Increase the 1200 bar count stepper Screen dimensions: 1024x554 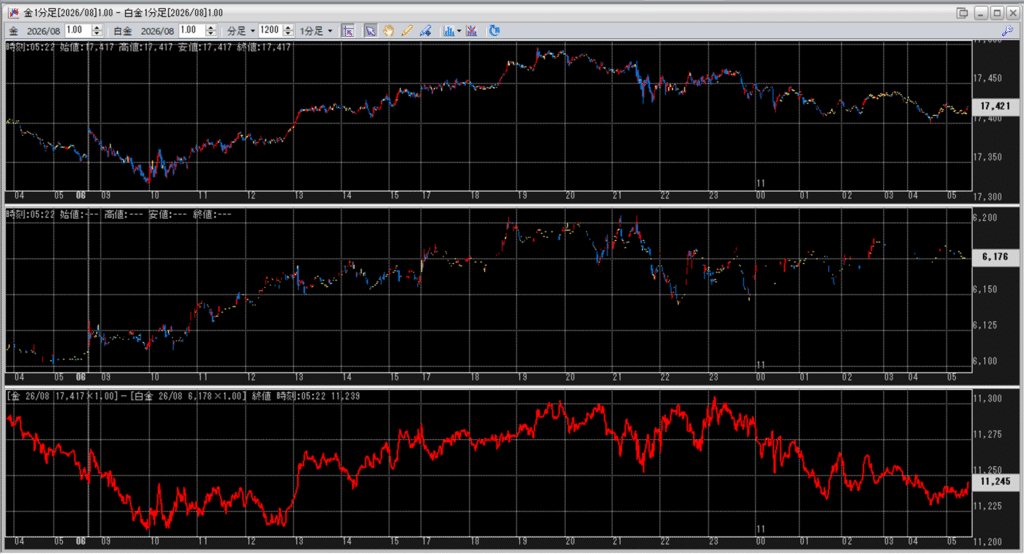[289, 28]
